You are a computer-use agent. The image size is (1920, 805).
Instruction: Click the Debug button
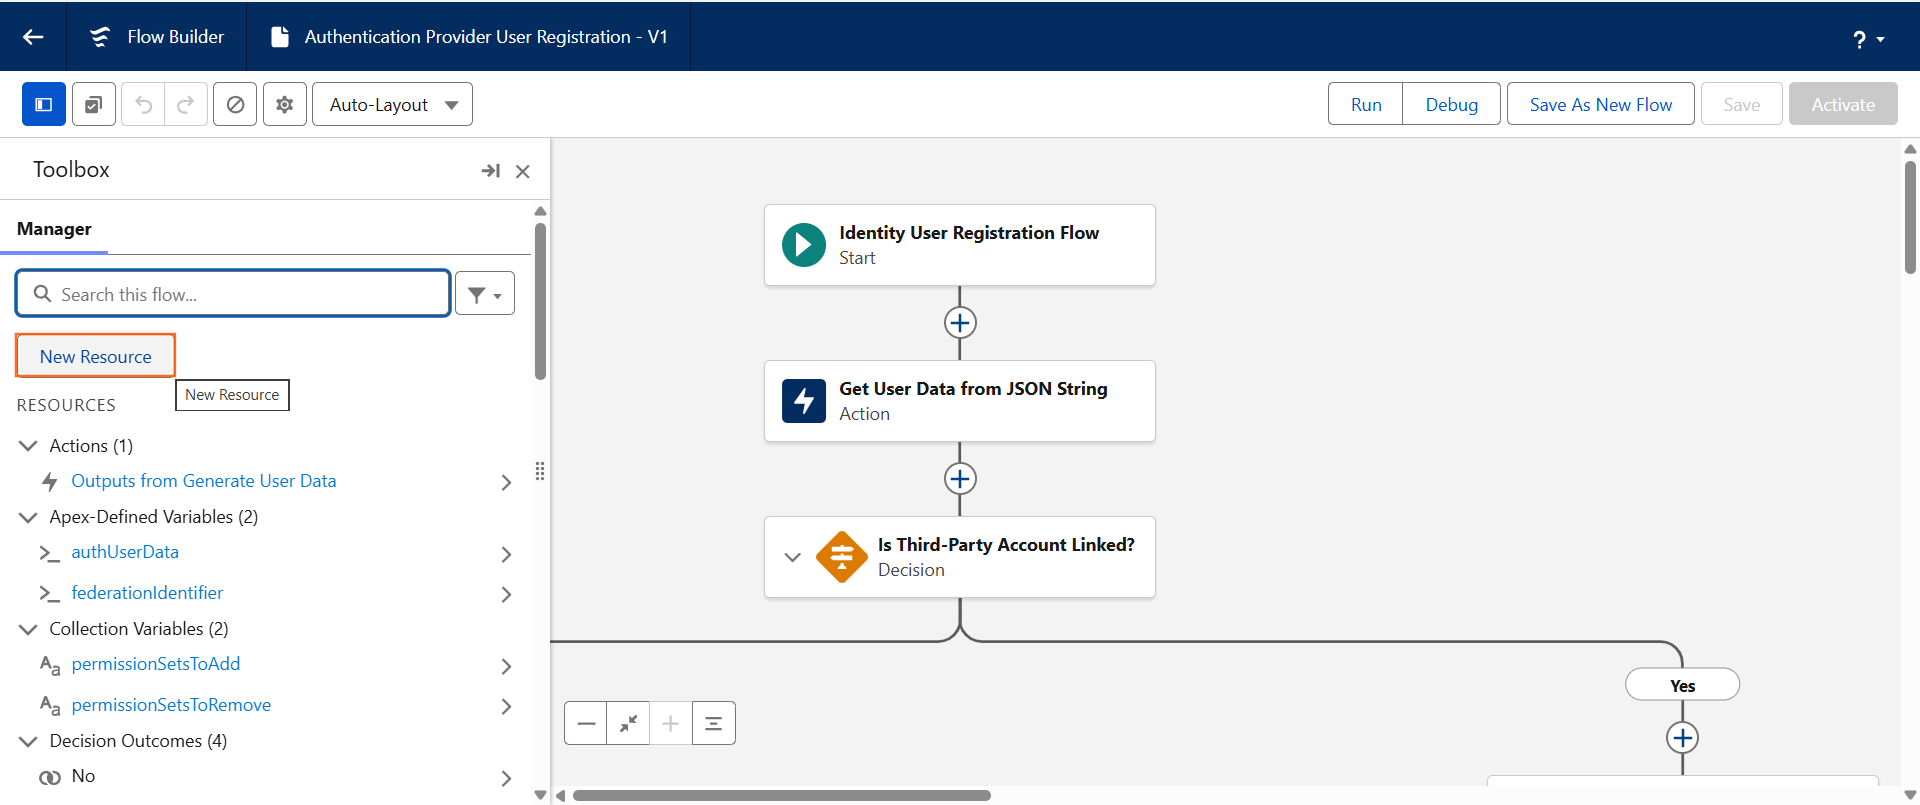tap(1451, 104)
